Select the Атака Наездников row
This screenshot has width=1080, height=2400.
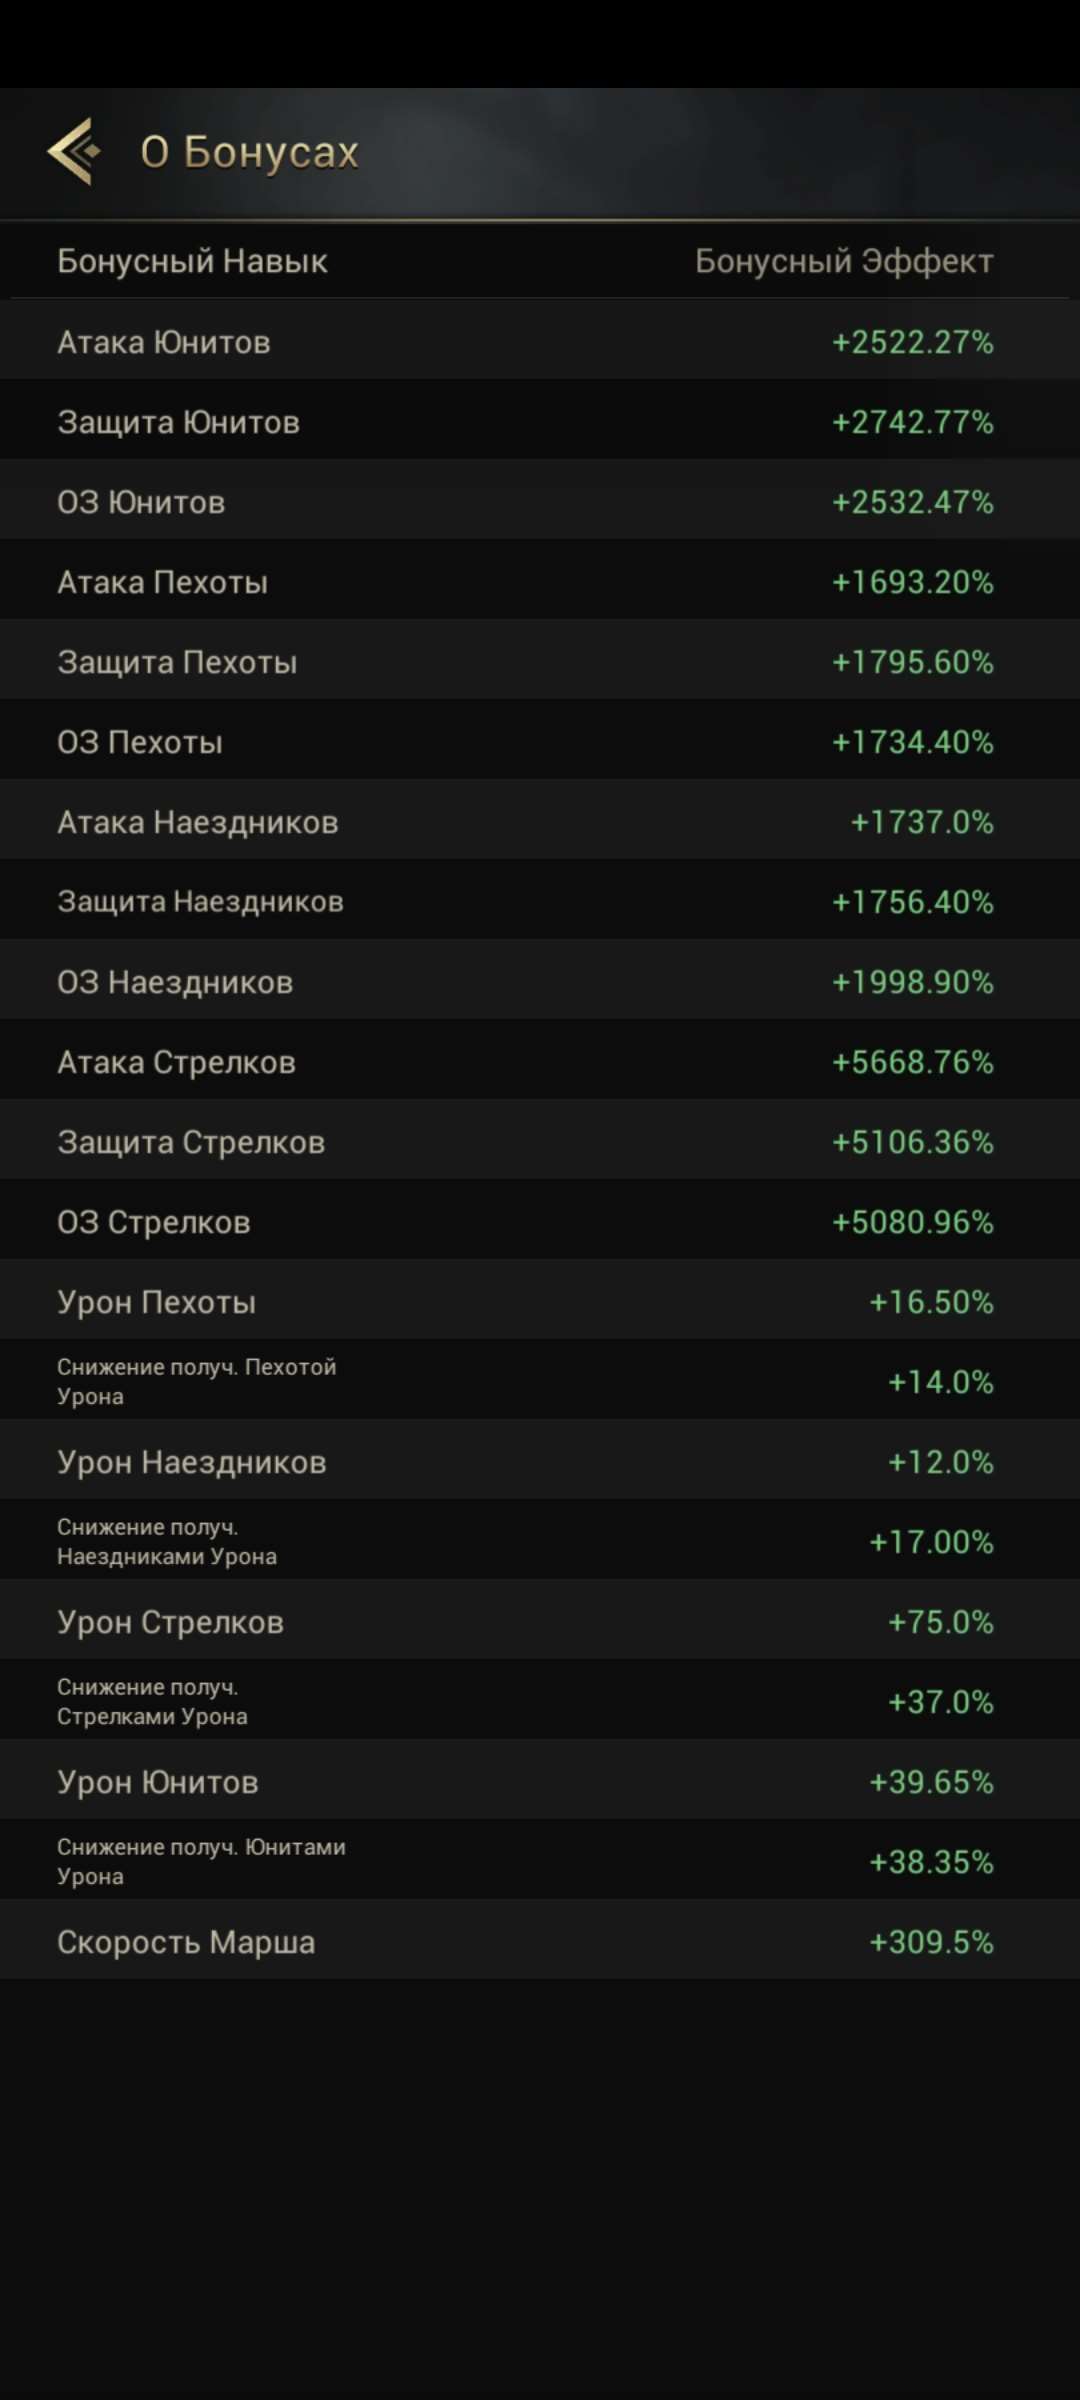point(540,820)
